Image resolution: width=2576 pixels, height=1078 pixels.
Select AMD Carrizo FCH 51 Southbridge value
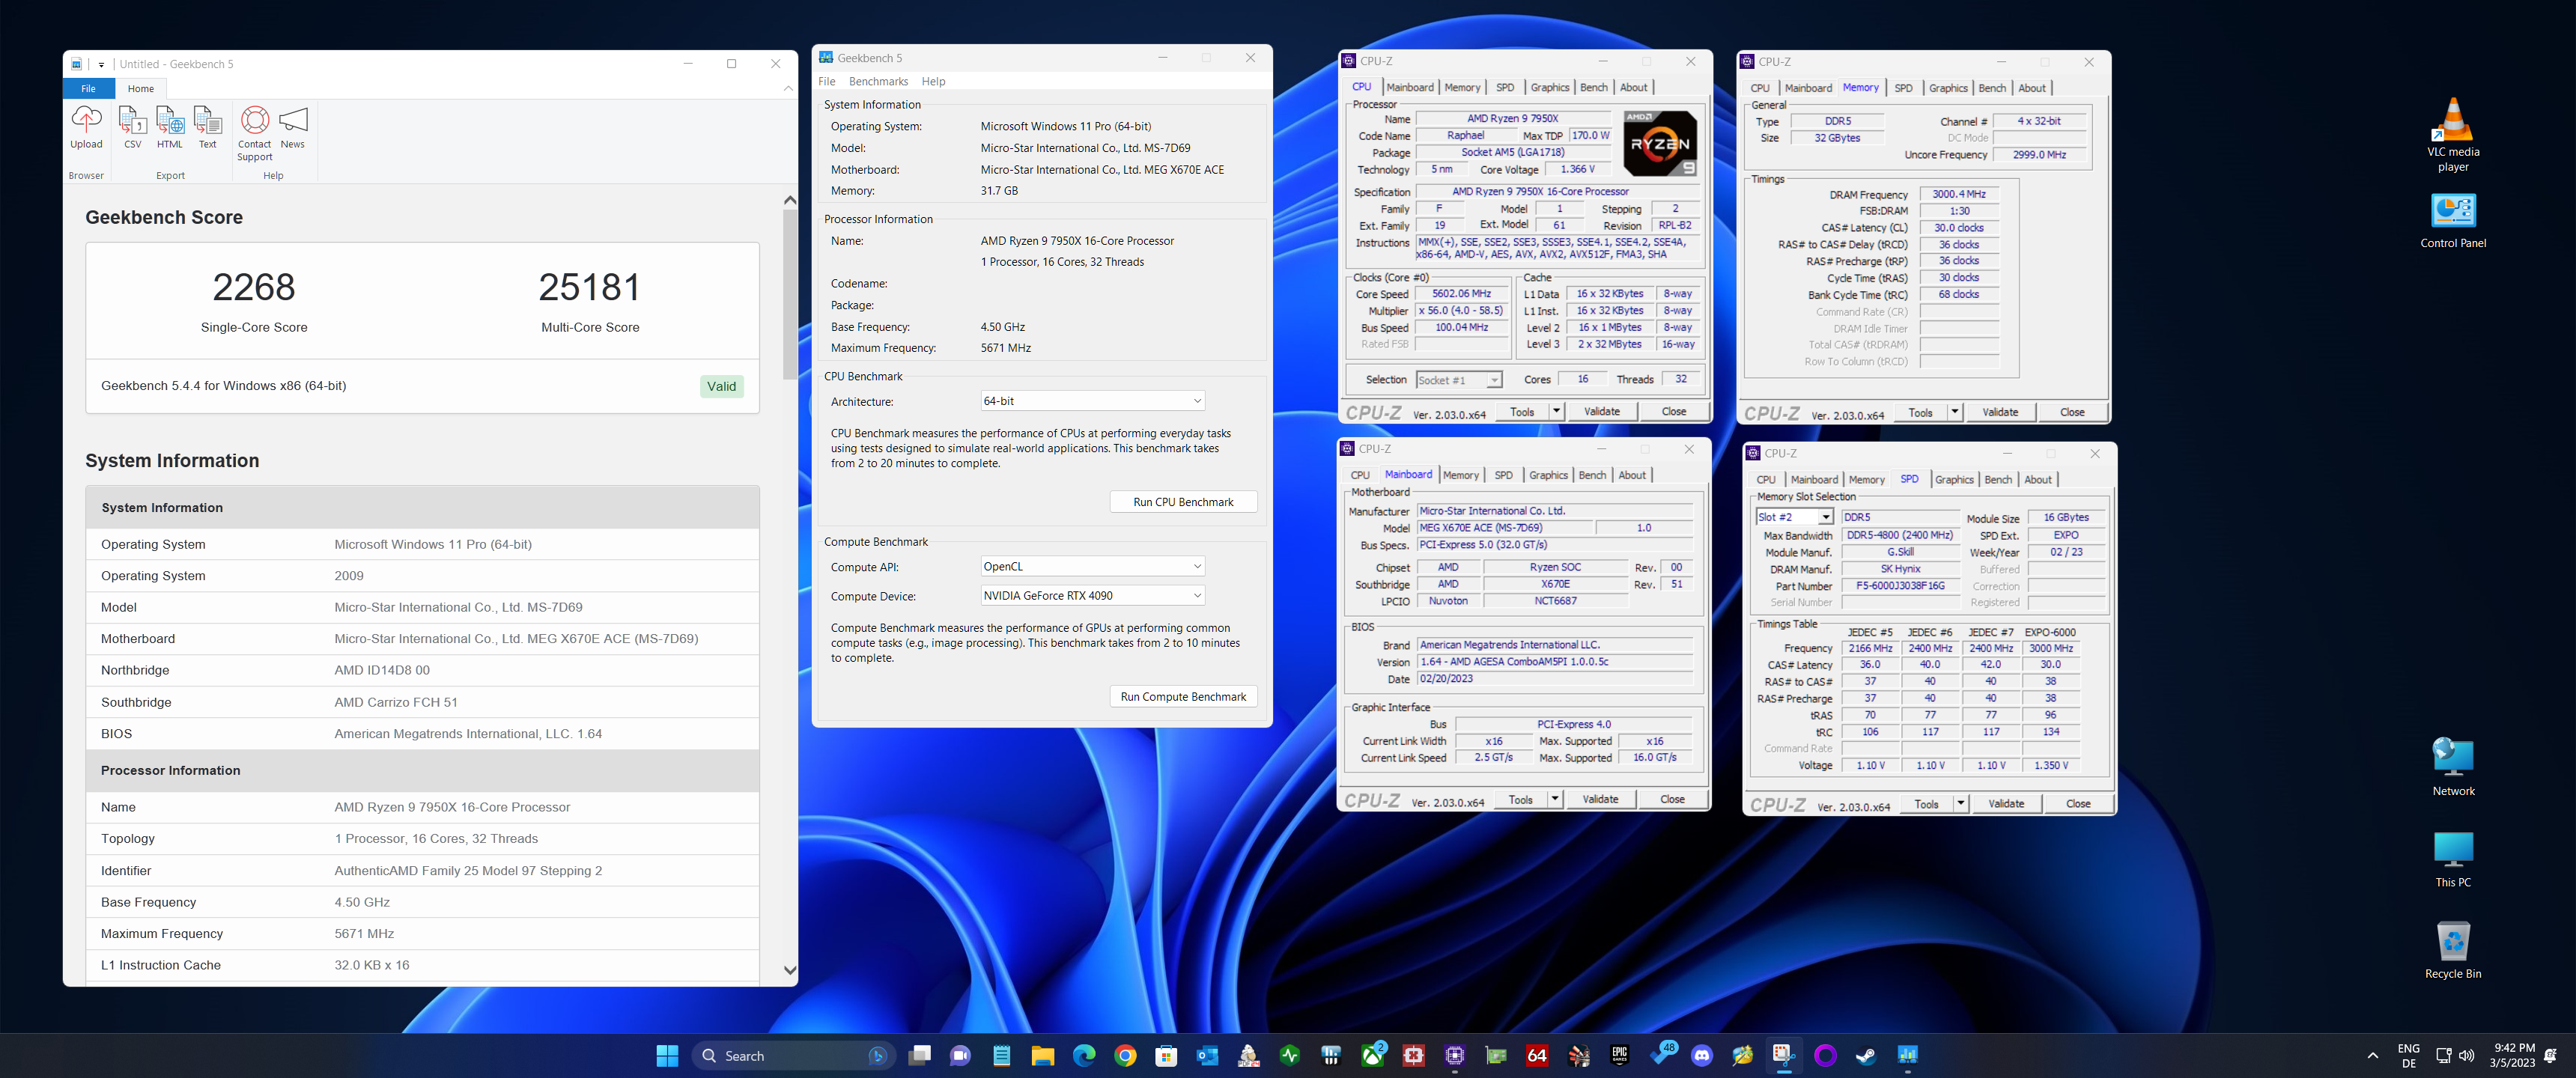[x=396, y=702]
